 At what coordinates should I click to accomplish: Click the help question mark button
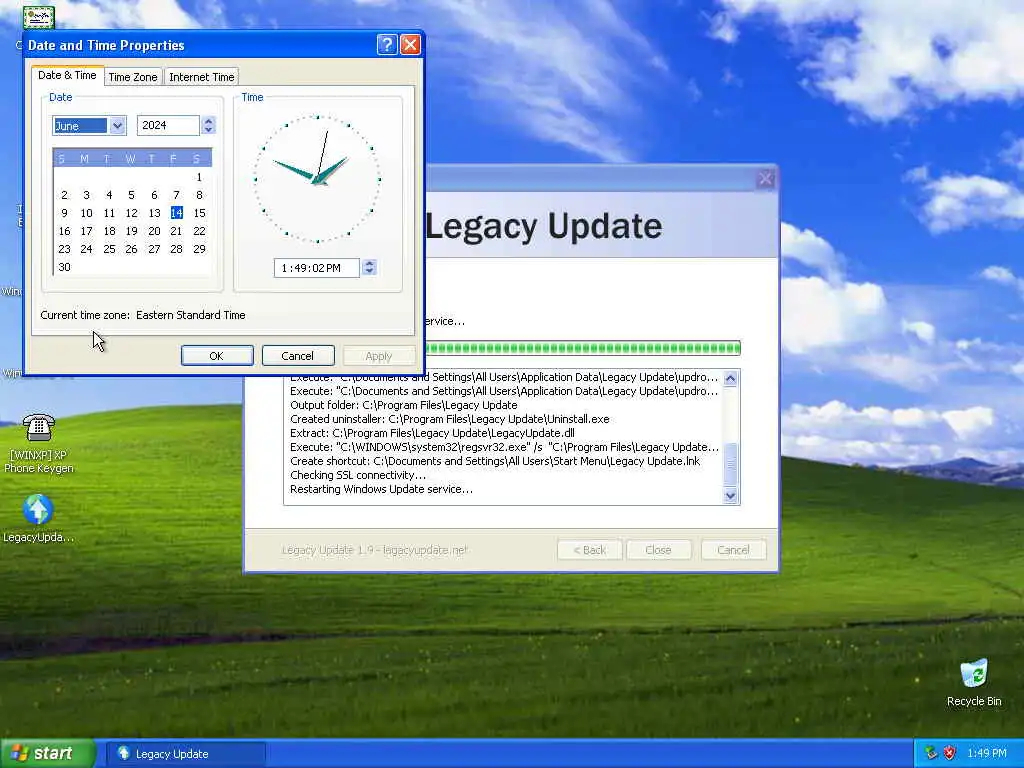[387, 44]
